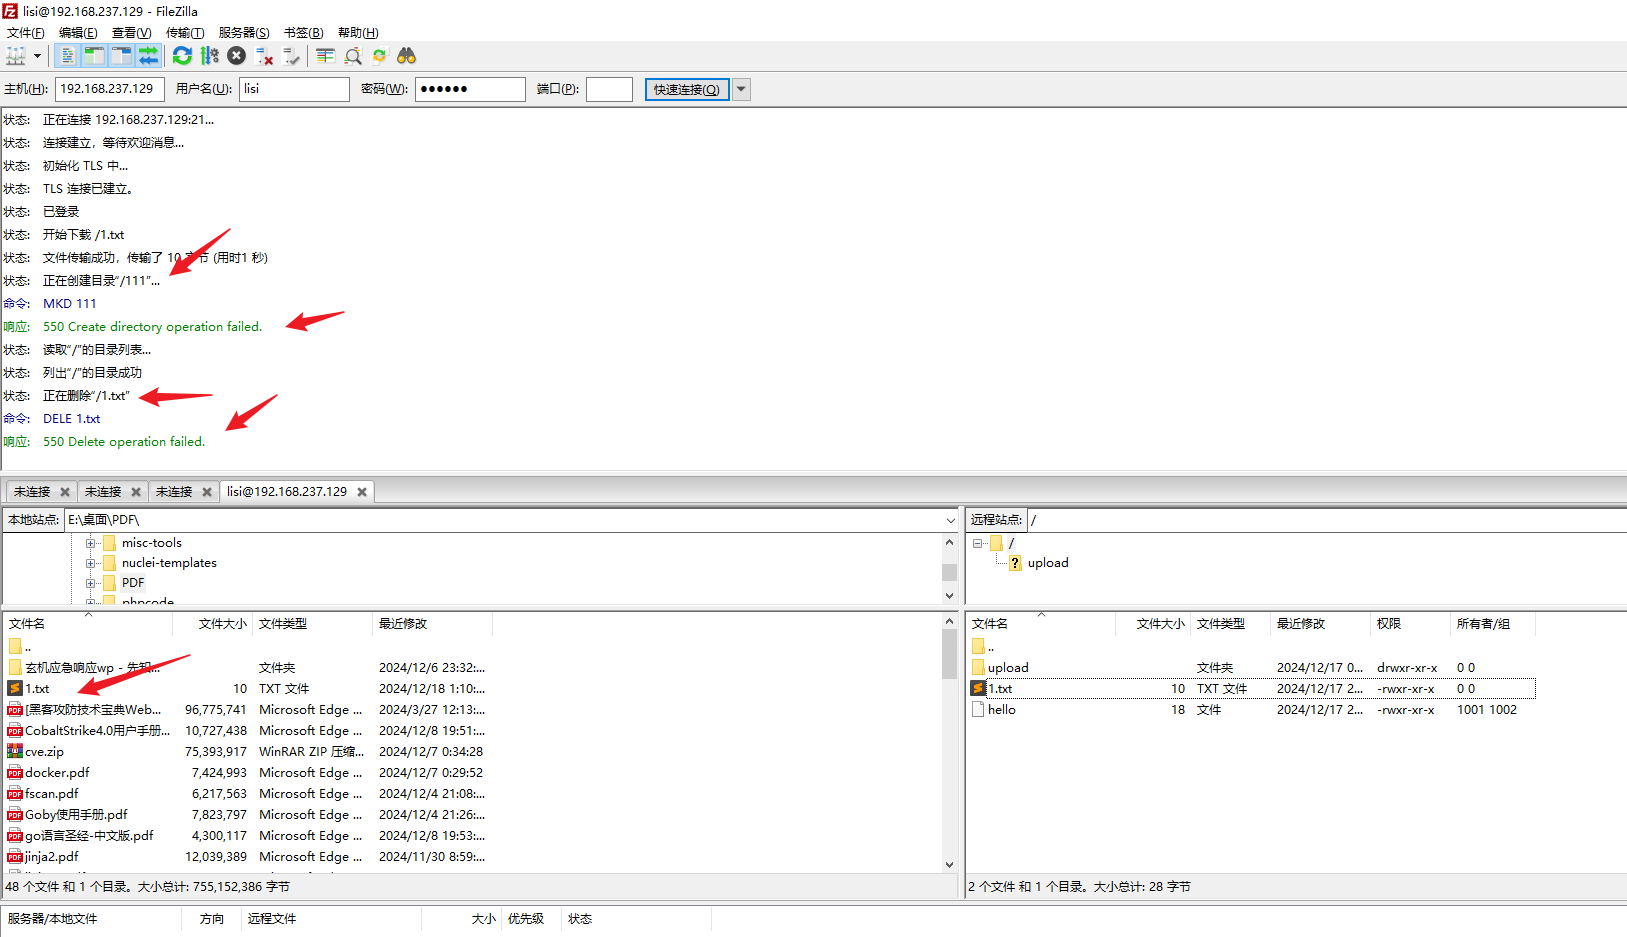Click the directory comparison icon

353,56
